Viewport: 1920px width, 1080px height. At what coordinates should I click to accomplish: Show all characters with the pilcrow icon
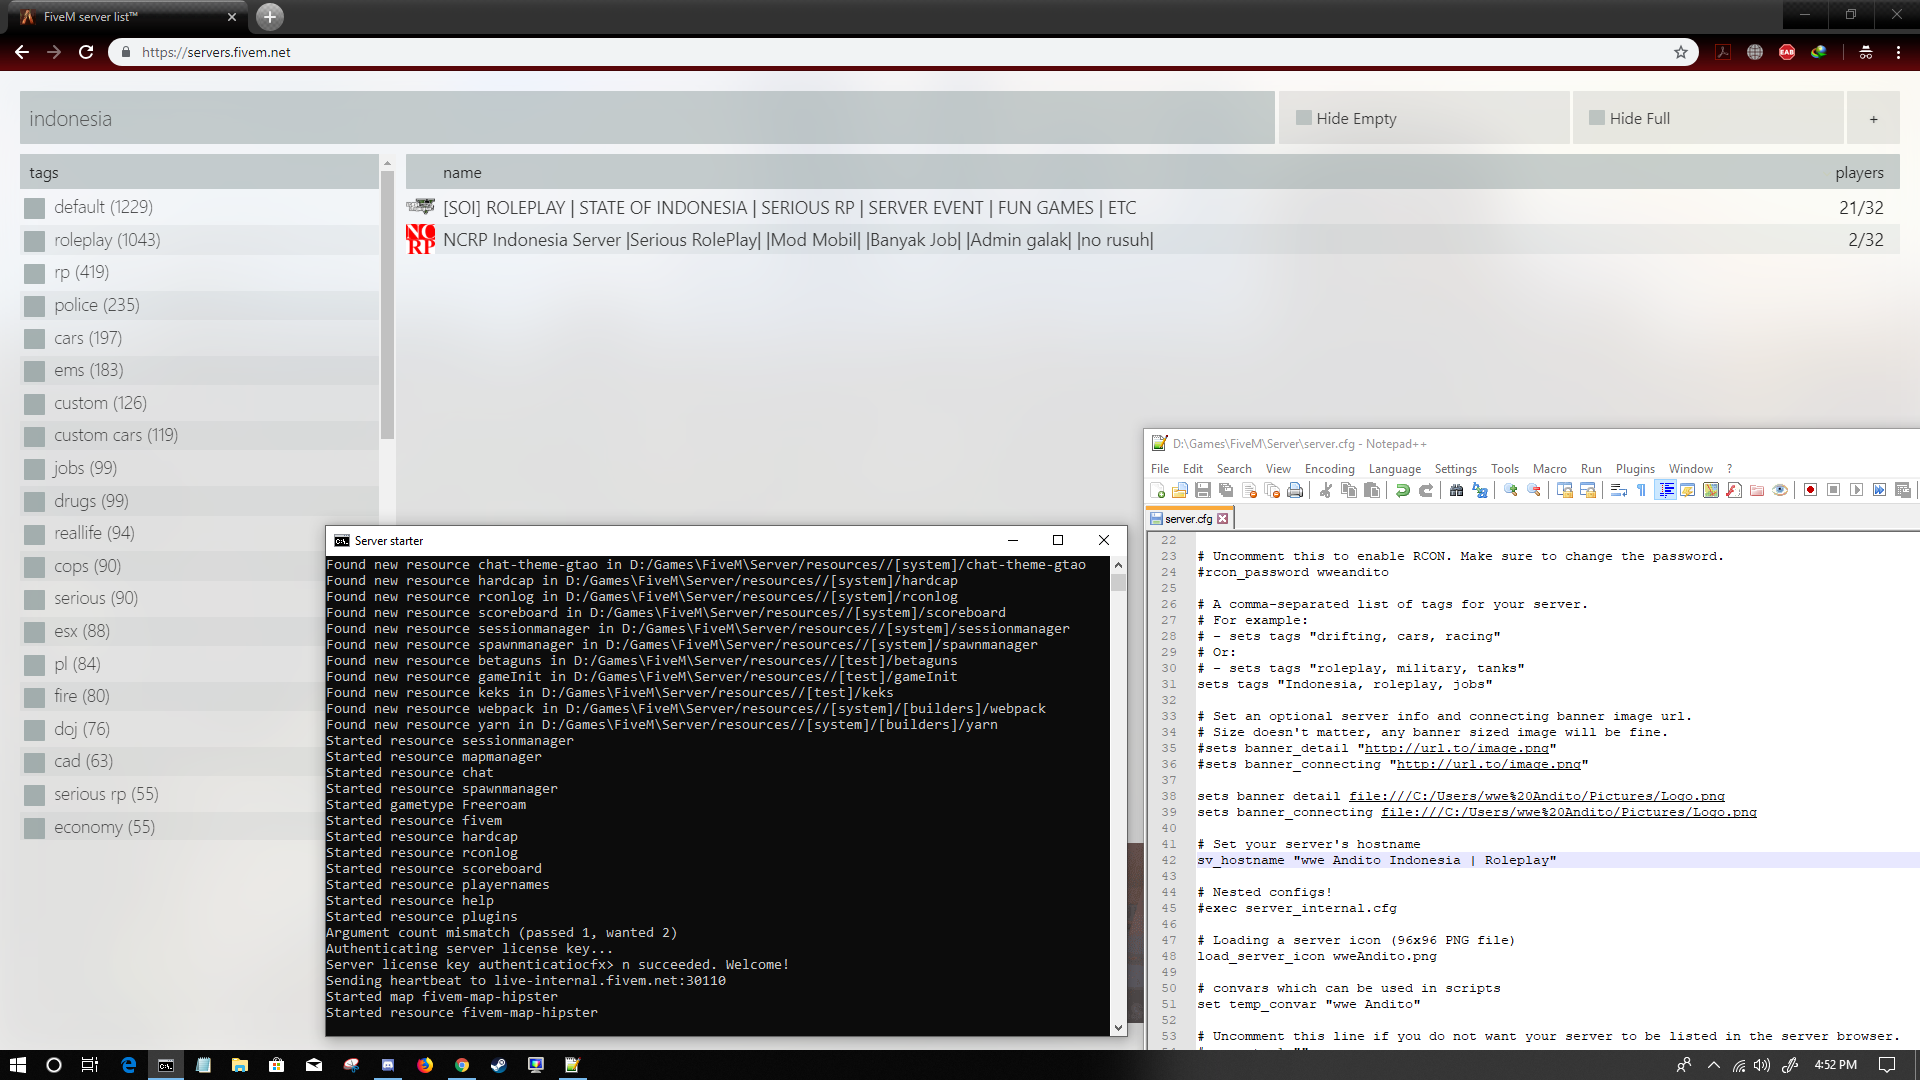(x=1642, y=490)
